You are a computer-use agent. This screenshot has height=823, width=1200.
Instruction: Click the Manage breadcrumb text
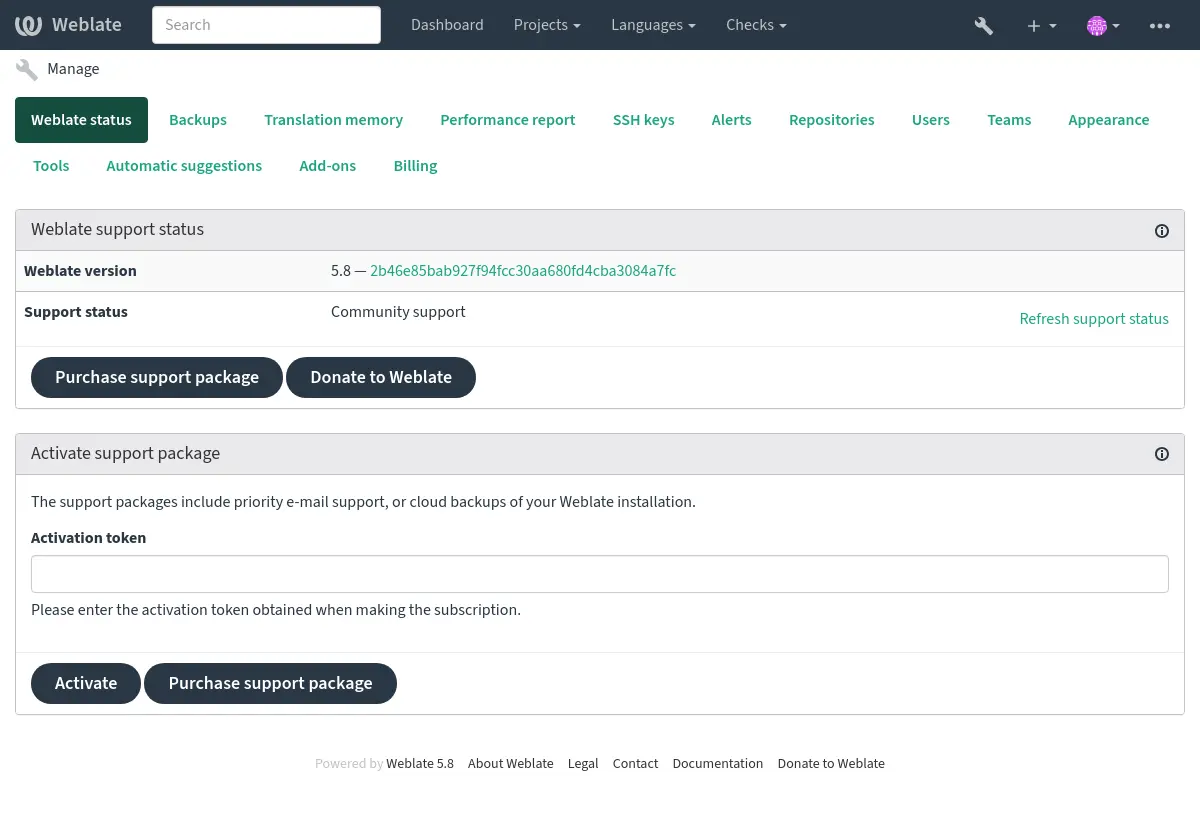(x=73, y=69)
